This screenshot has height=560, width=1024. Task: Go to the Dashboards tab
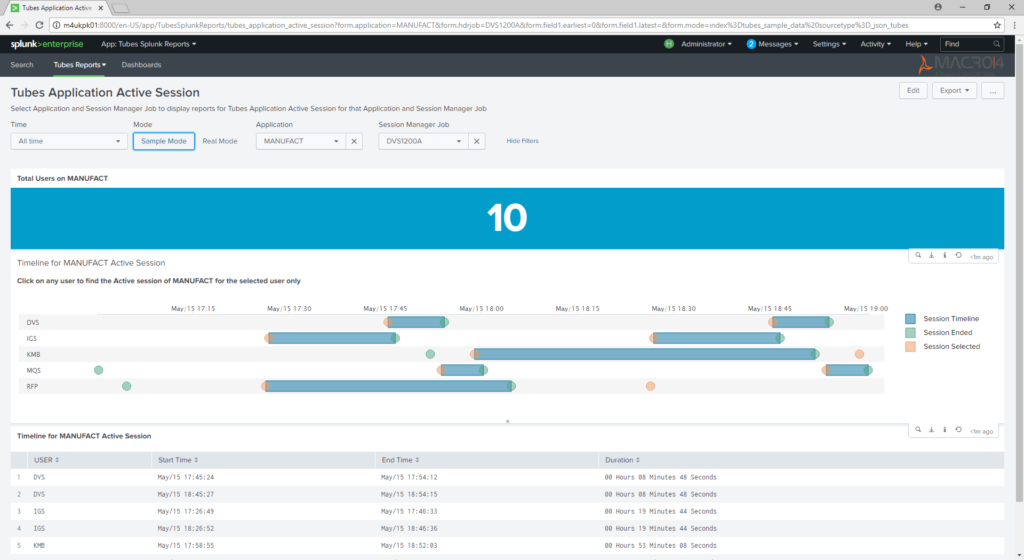141,65
